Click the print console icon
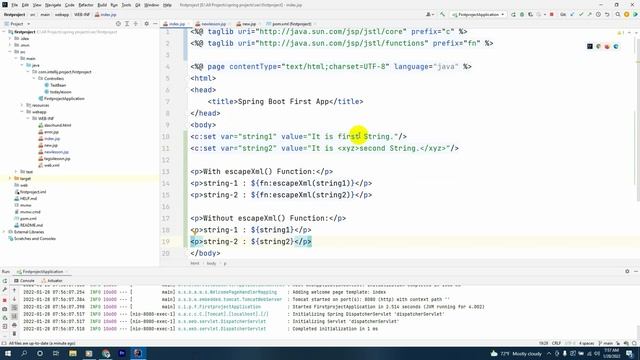Image resolution: width=640 pixels, height=360 pixels. tap(14, 325)
